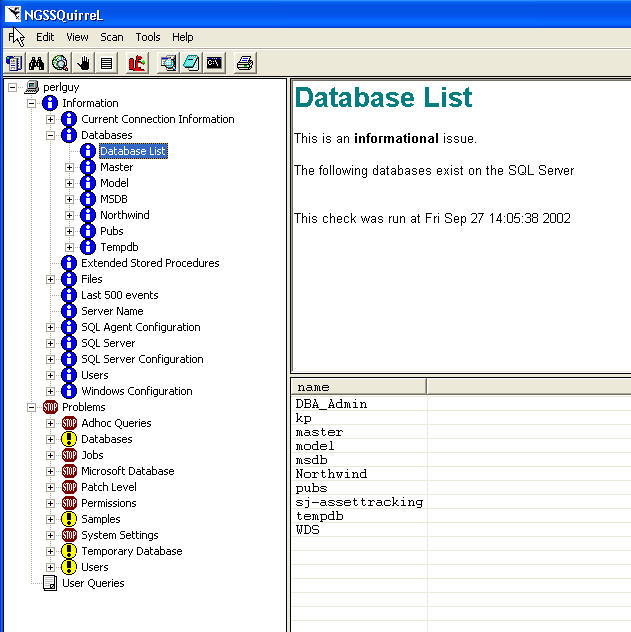Collapse the Problems node
Viewport: 631px width, 632px height.
coord(31,407)
